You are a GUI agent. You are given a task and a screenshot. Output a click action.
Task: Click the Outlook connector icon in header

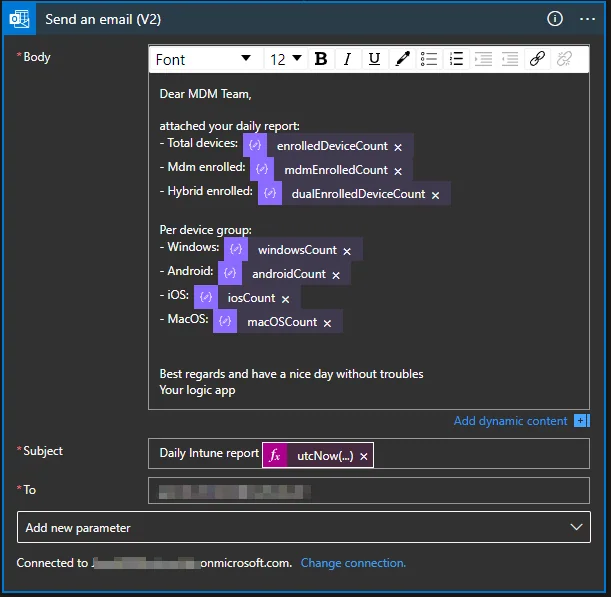19,19
